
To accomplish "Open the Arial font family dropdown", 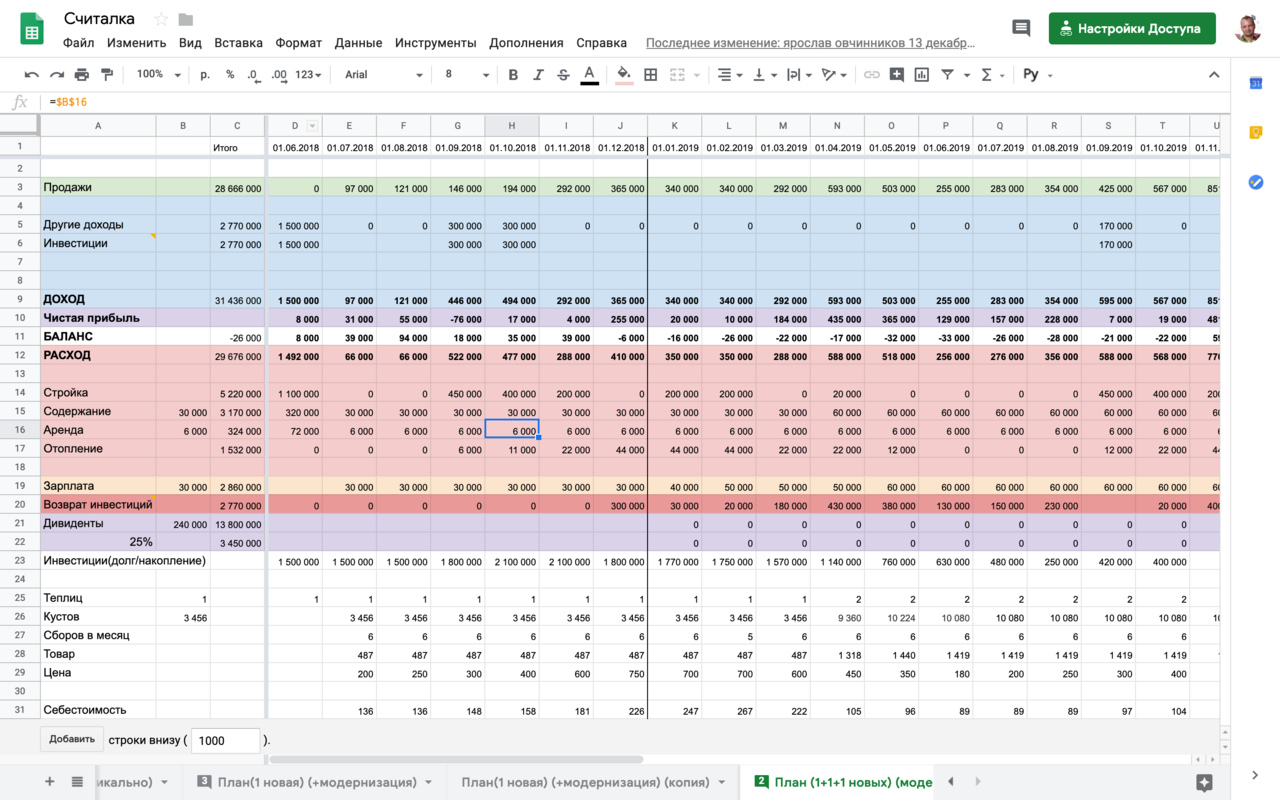I will 383,75.
